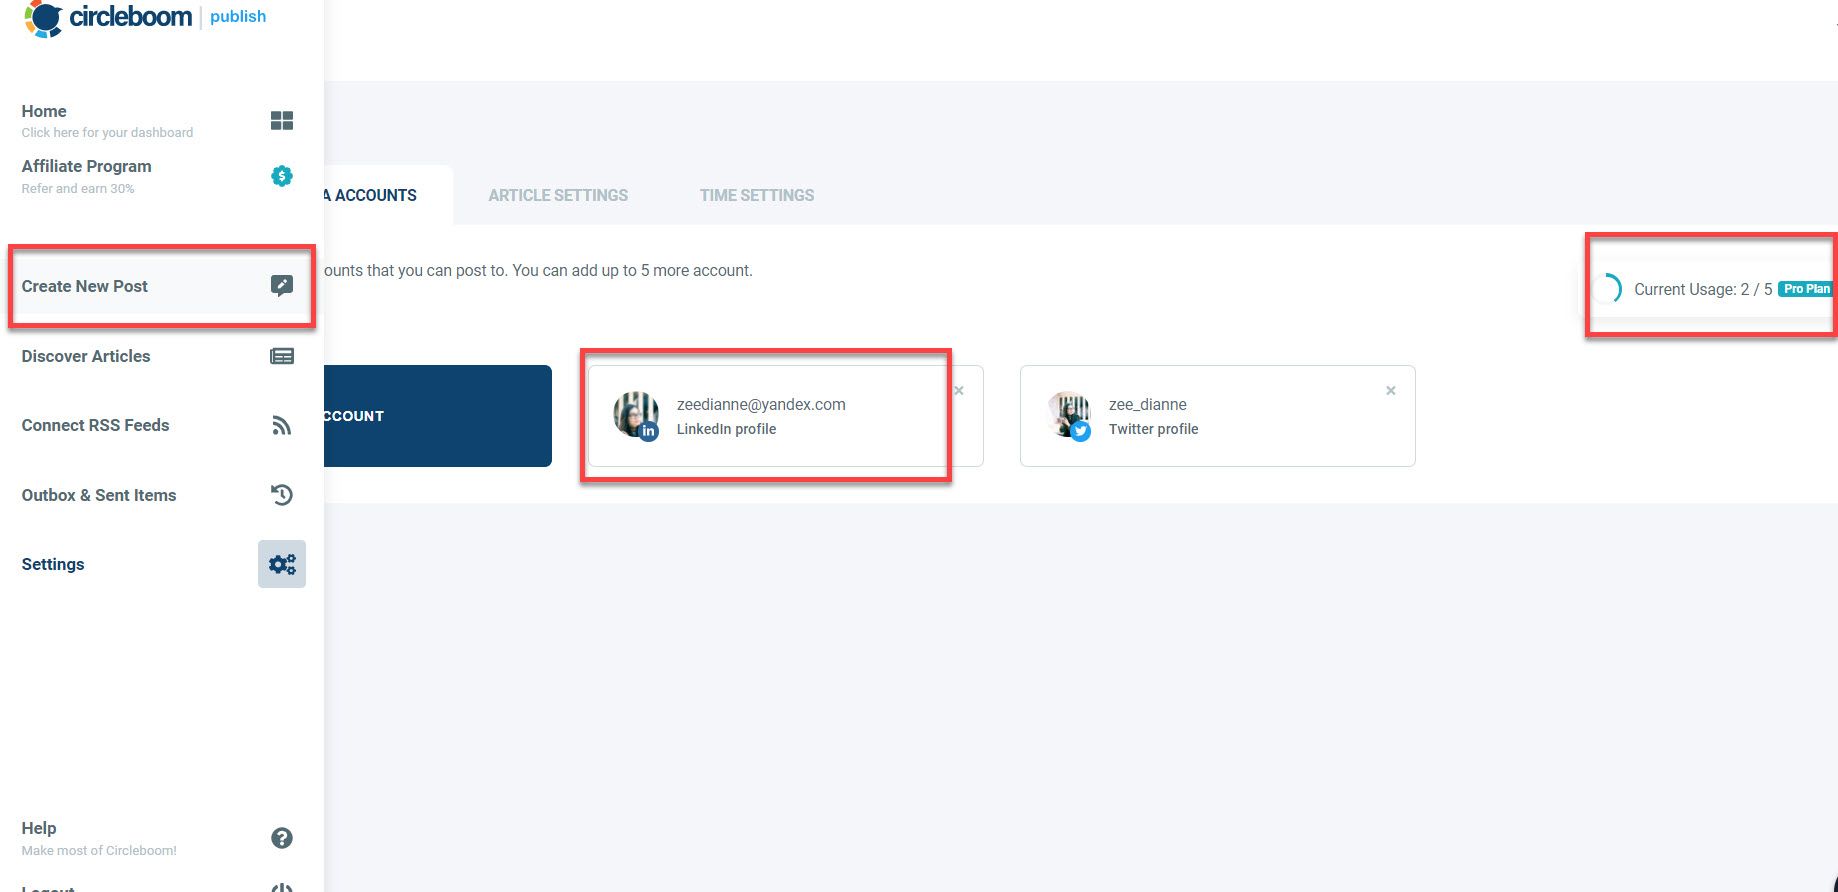Screen dimensions: 1838x892
Task: Open Connect RSS Feeds
Action: click(95, 425)
